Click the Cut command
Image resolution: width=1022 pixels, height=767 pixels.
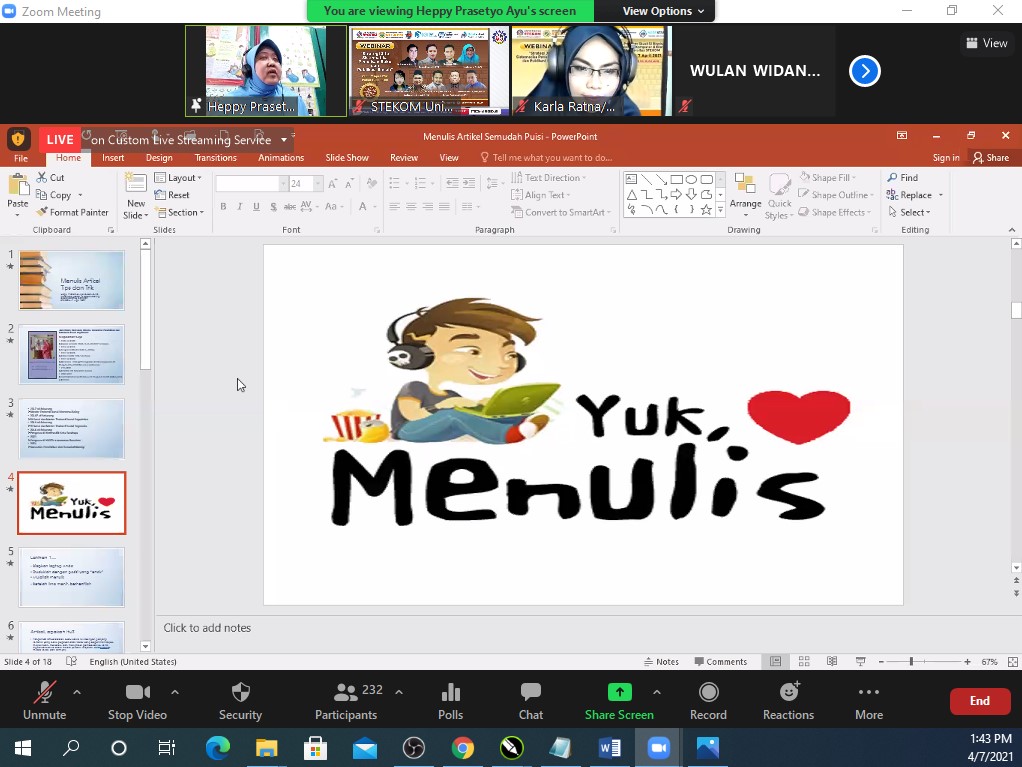point(51,177)
